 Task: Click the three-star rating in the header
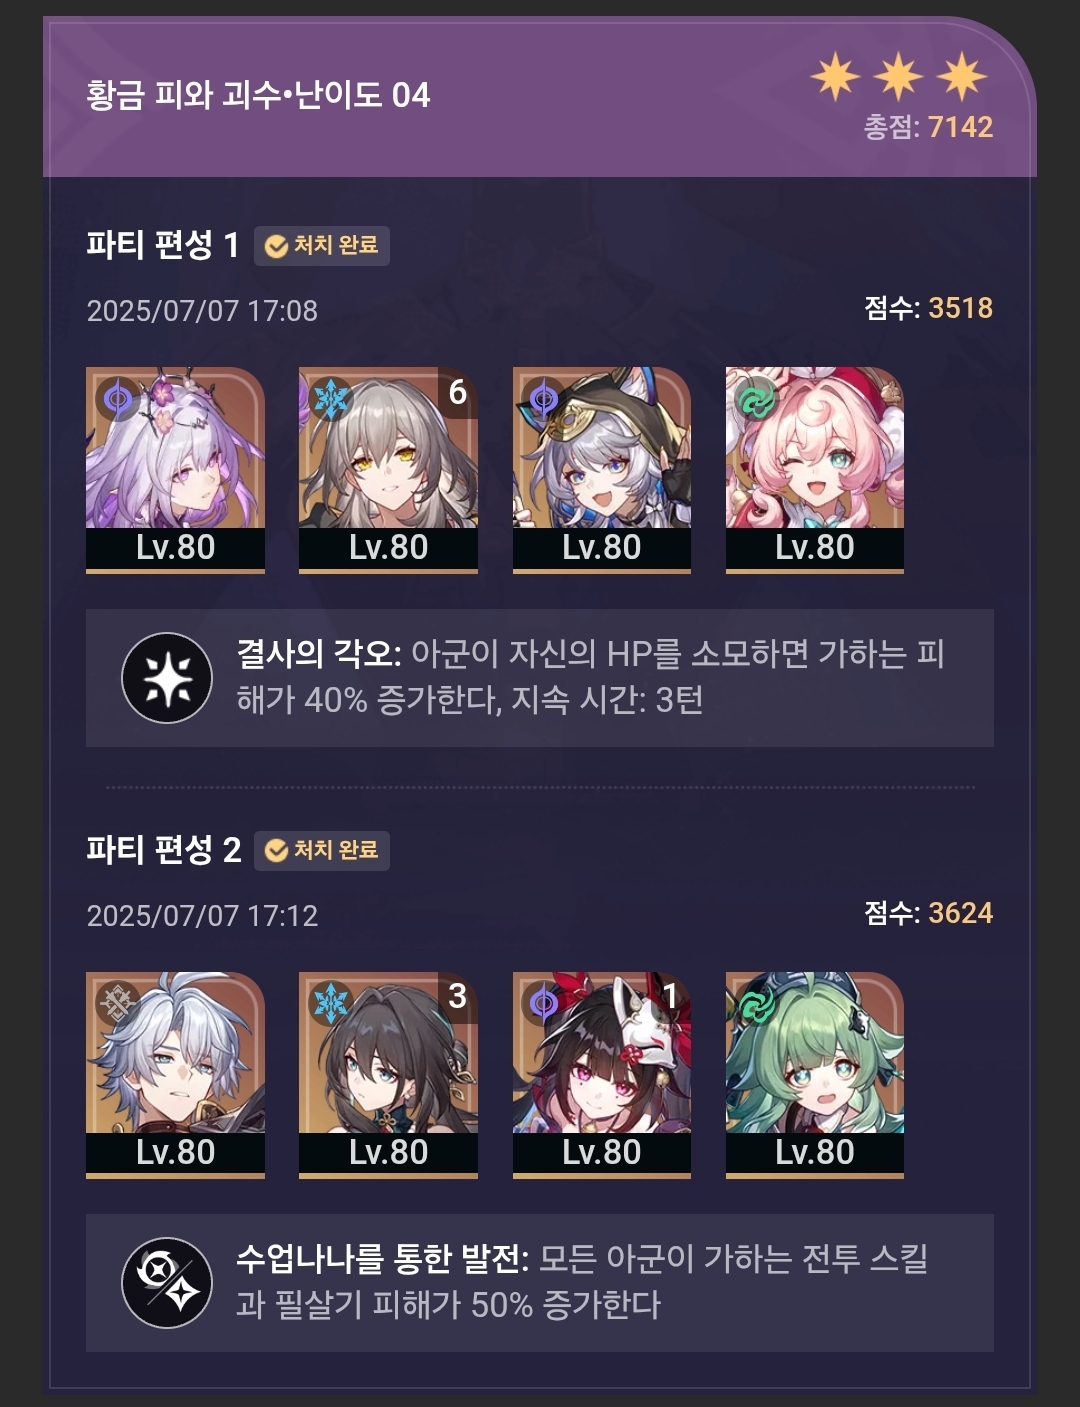tap(898, 76)
